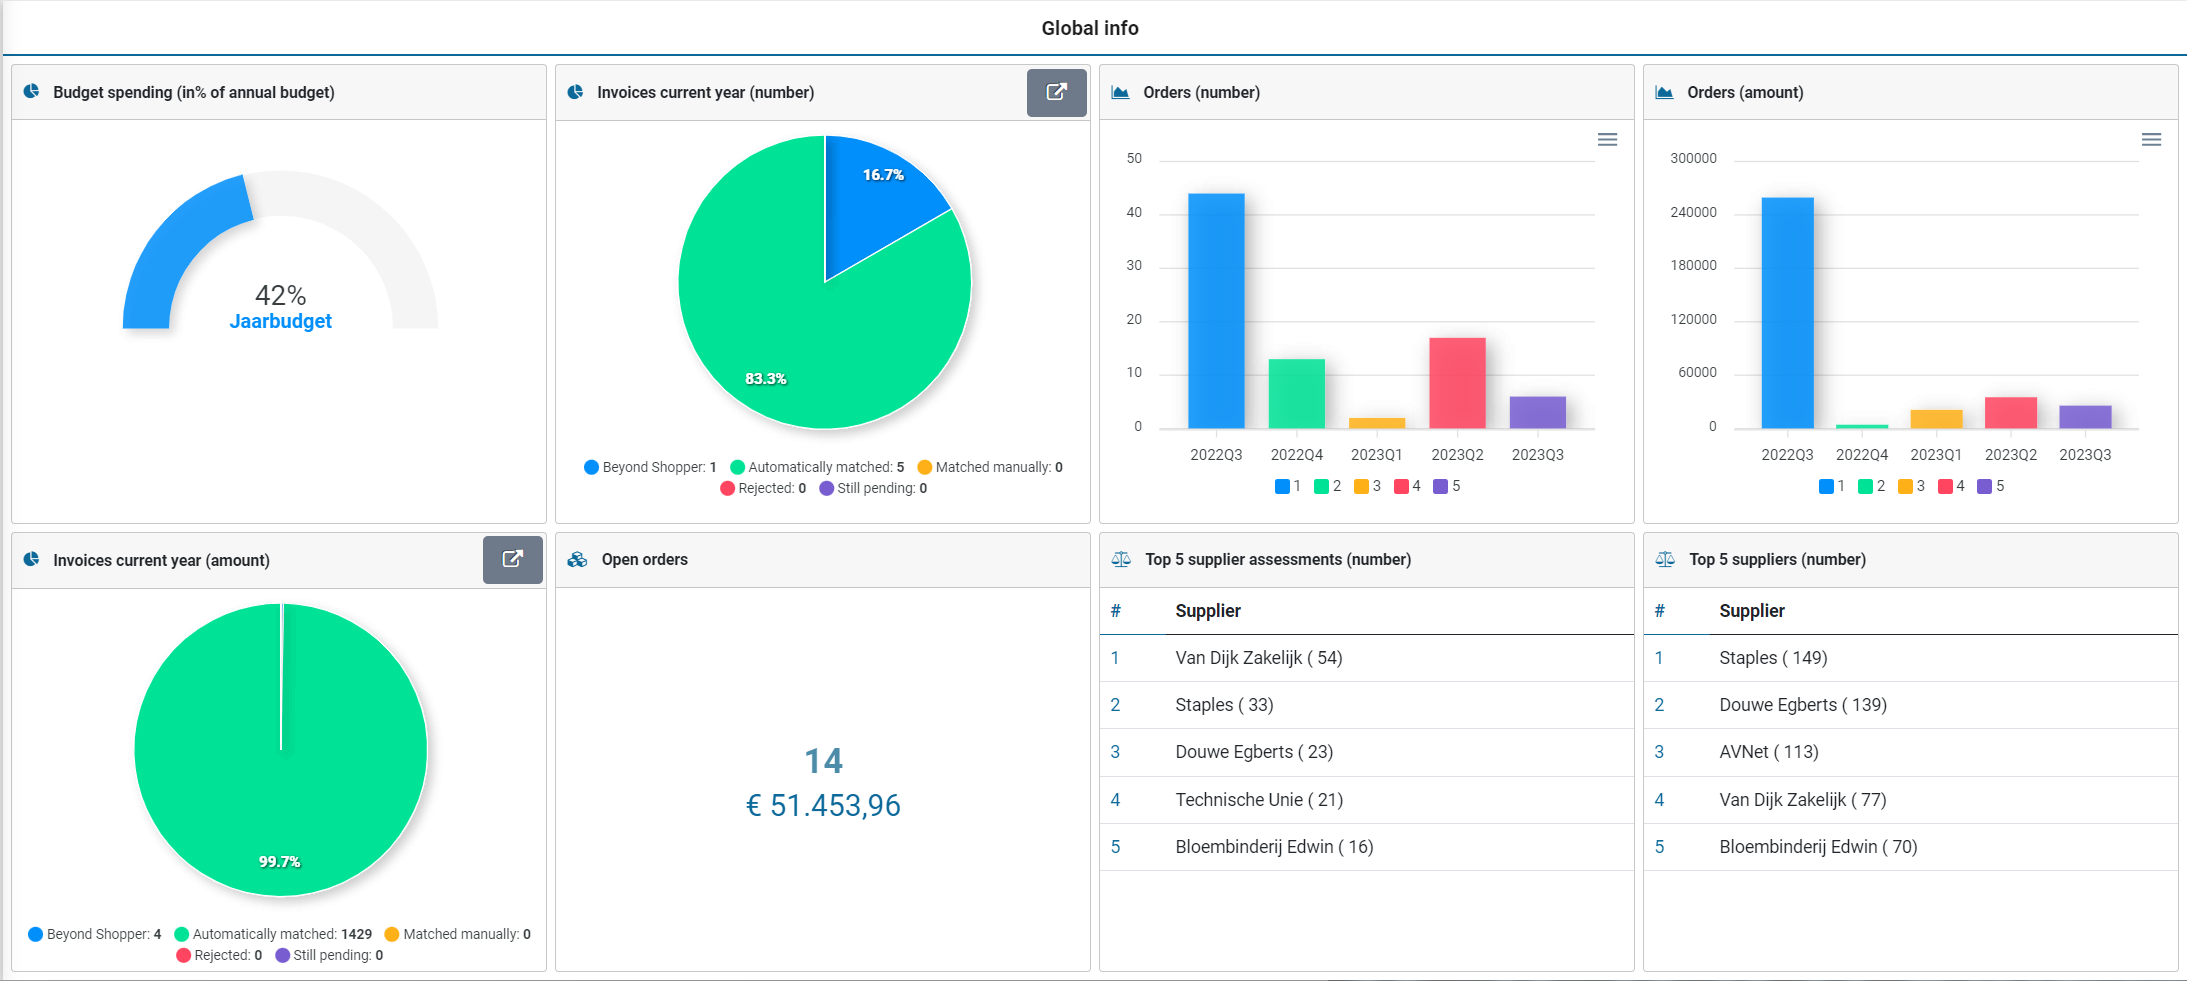Toggle series 1 in Orders (number) legend
This screenshot has height=981, width=2187.
tap(1288, 486)
